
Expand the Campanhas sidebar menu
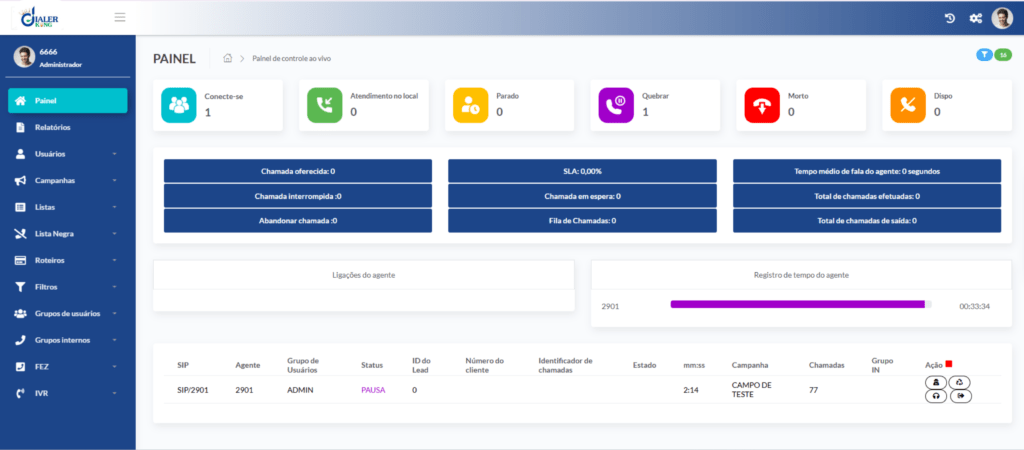[67, 181]
